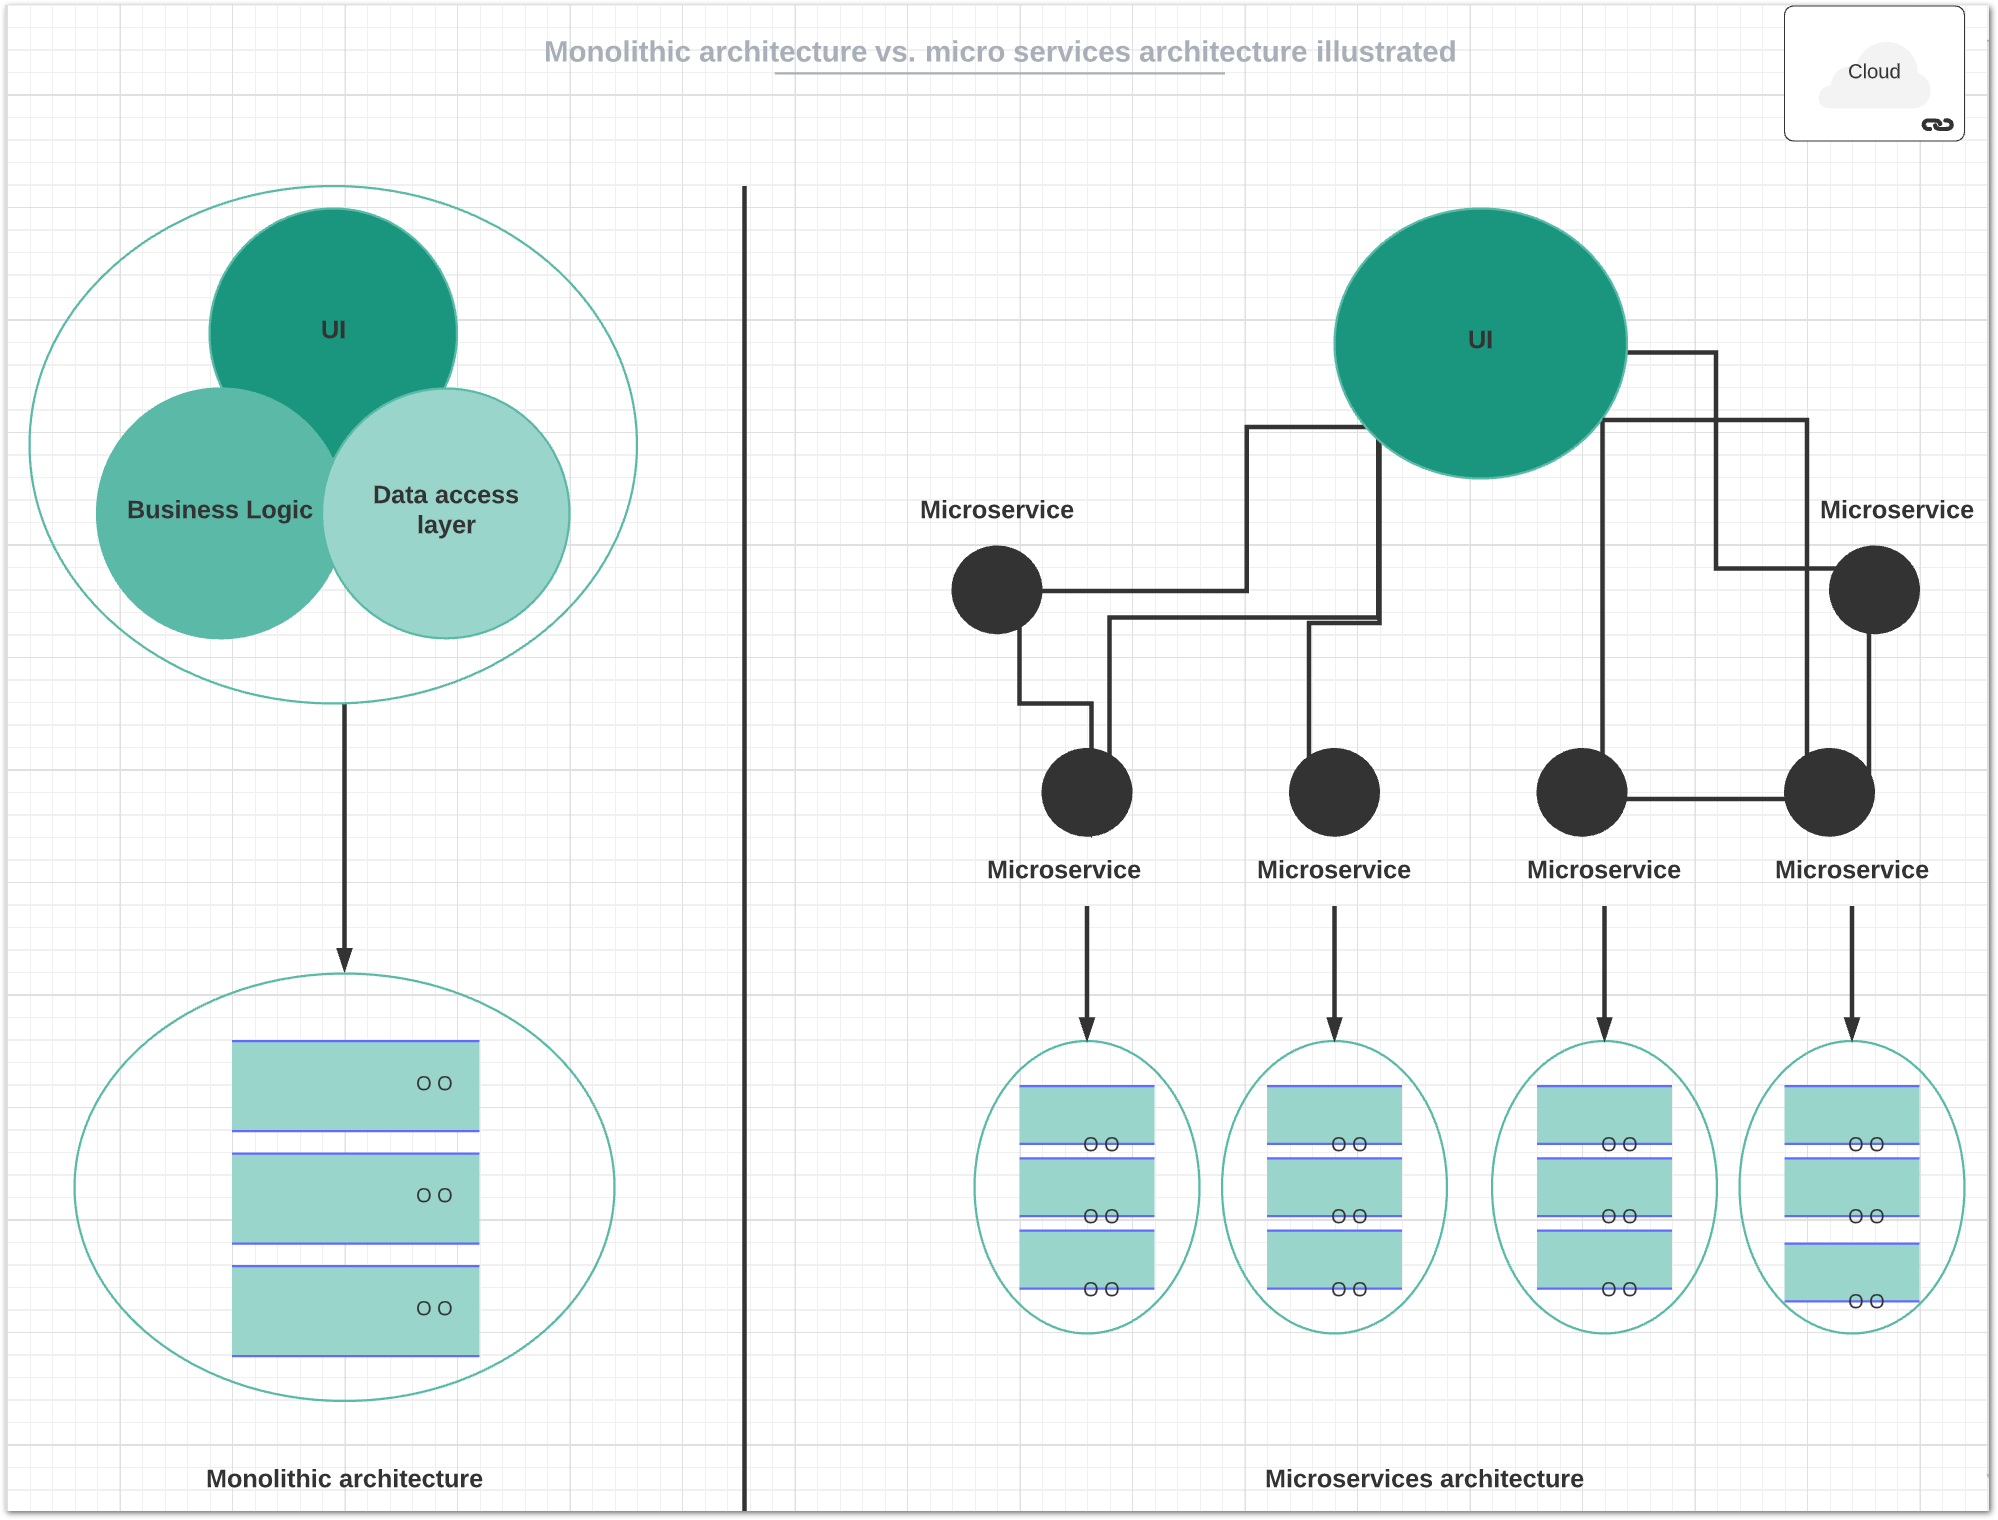
Task: Click the large UI circle on the microservices side
Action: pyautogui.click(x=1479, y=342)
